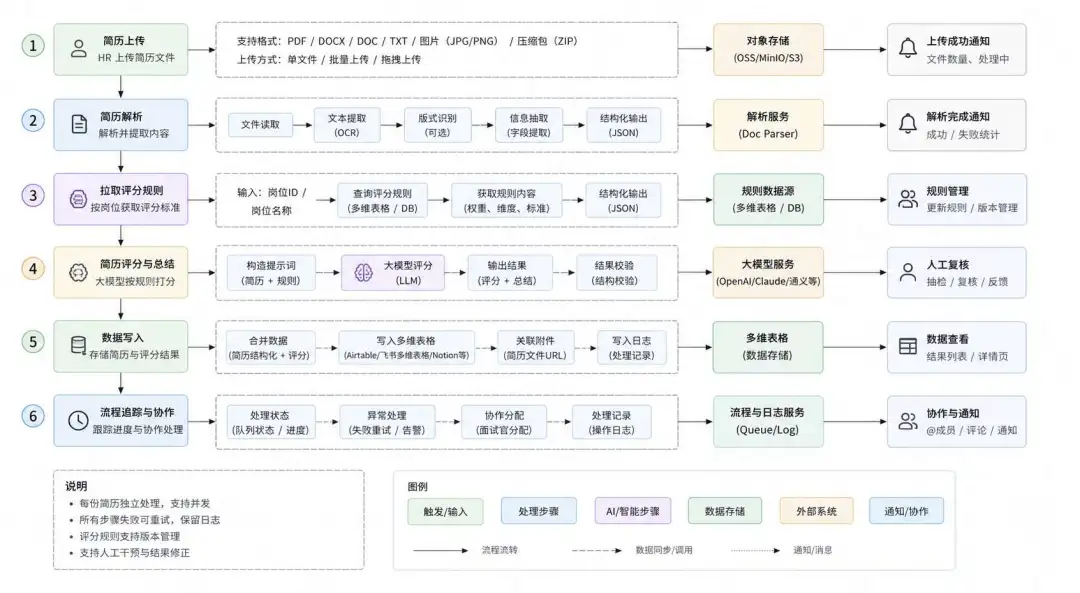The height and width of the screenshot is (593, 1080).
Task: Click the clock icon in 流程追踪与协作 node
Action: tap(78, 420)
